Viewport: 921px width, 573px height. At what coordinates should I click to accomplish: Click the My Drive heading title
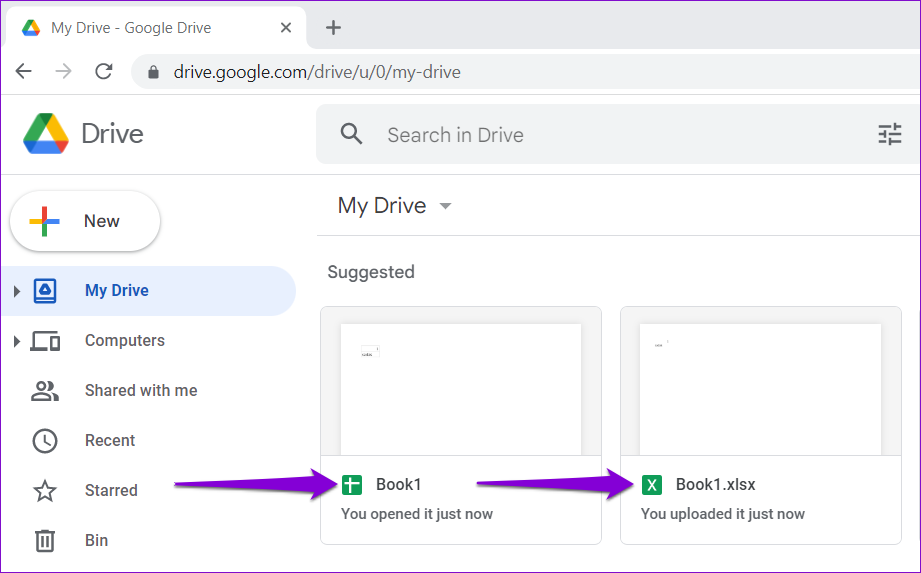(382, 206)
